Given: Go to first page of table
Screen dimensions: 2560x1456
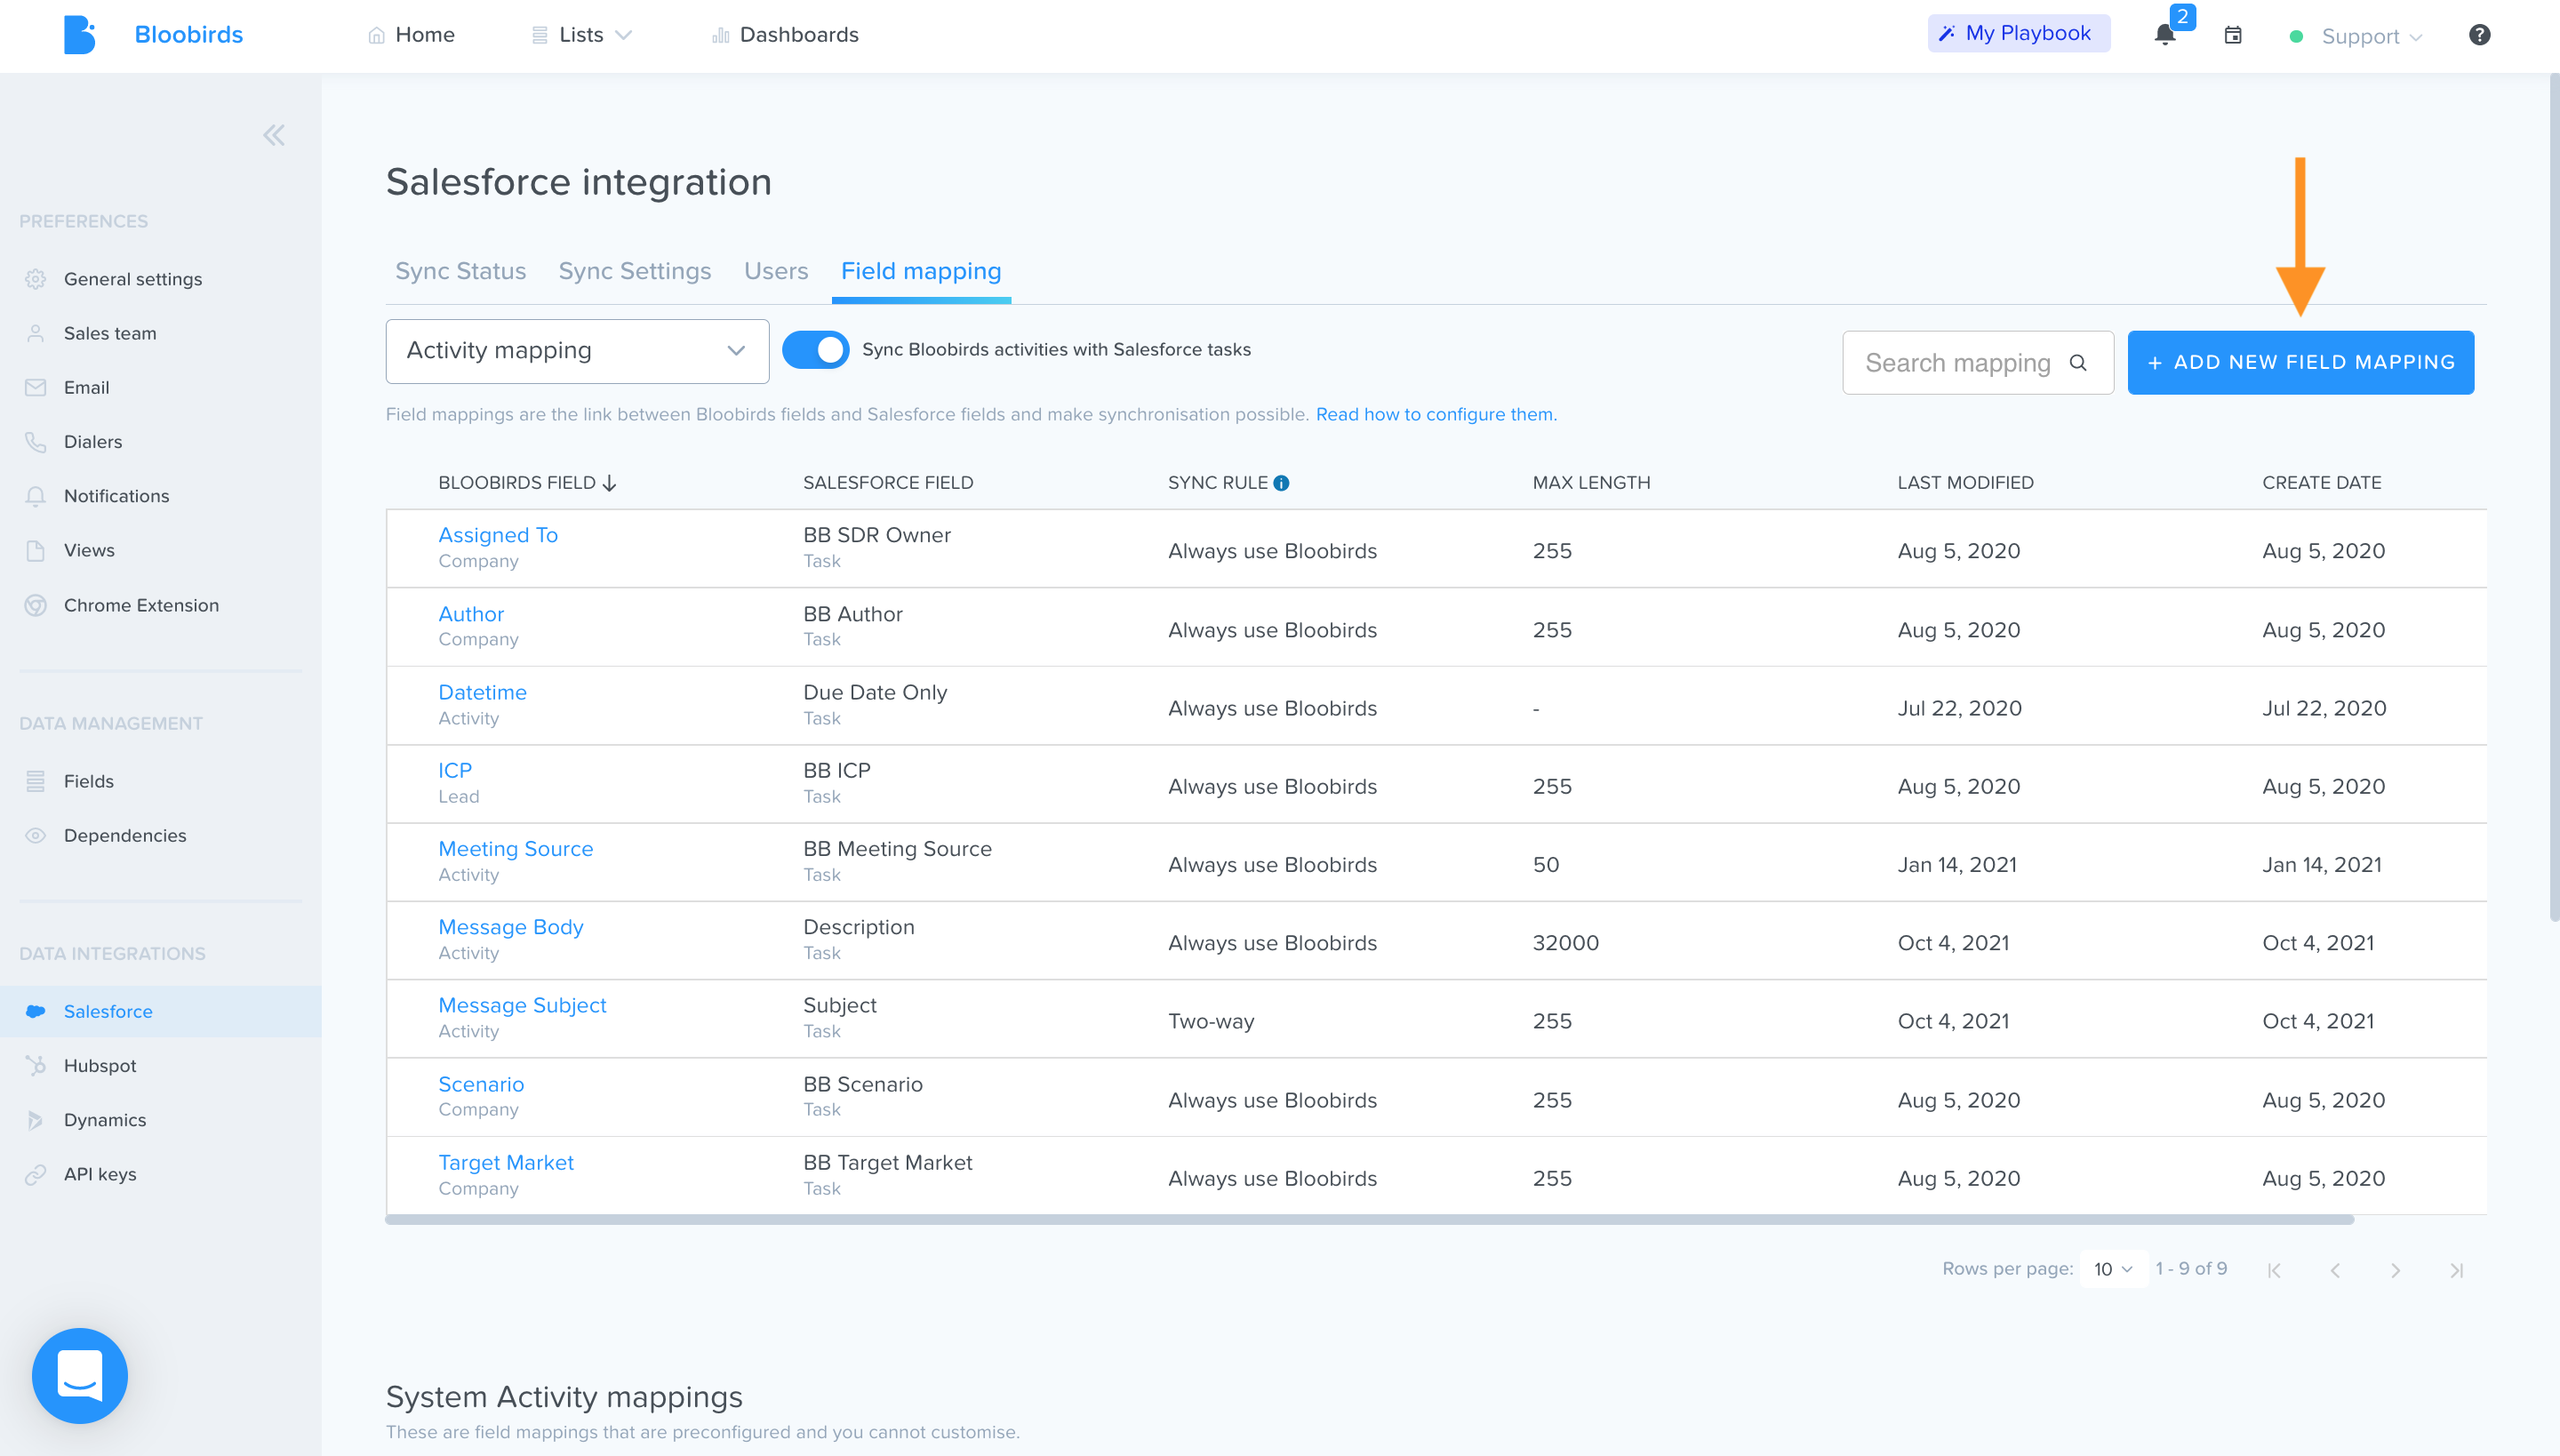Looking at the screenshot, I should [2274, 1270].
